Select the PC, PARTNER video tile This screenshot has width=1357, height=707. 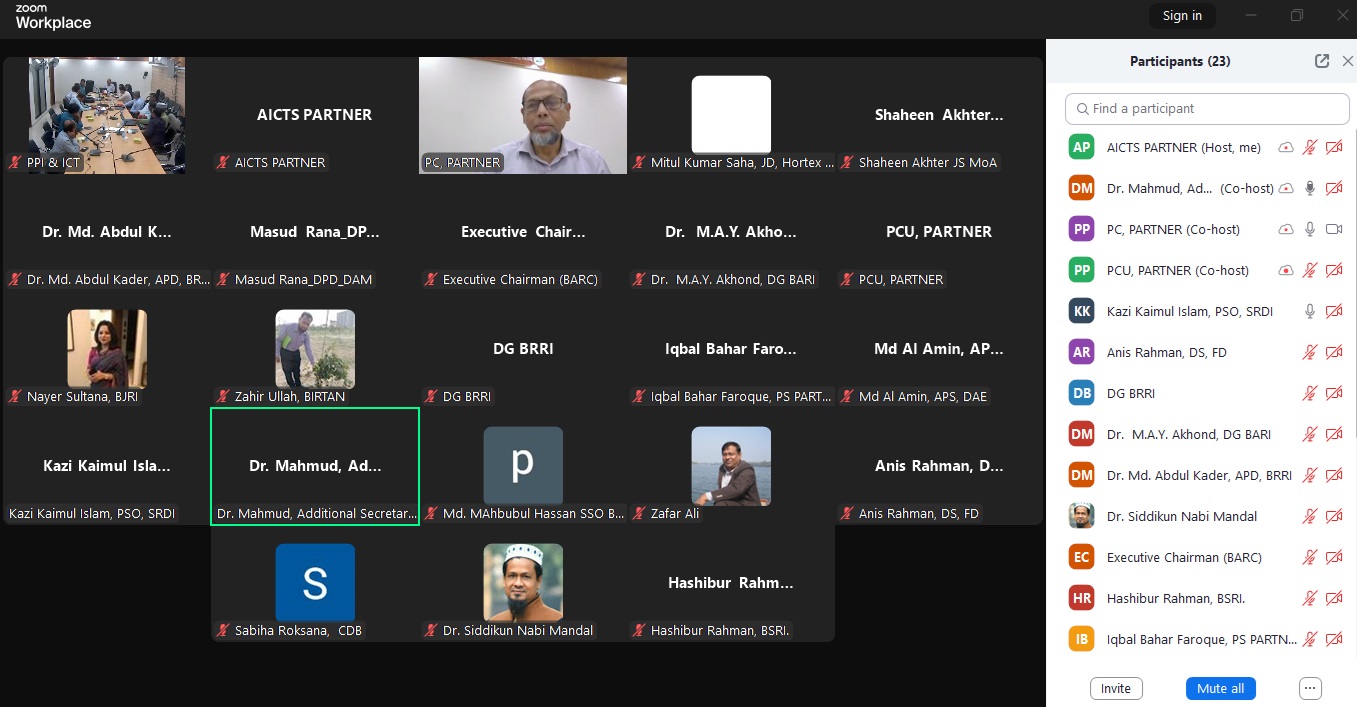(523, 115)
